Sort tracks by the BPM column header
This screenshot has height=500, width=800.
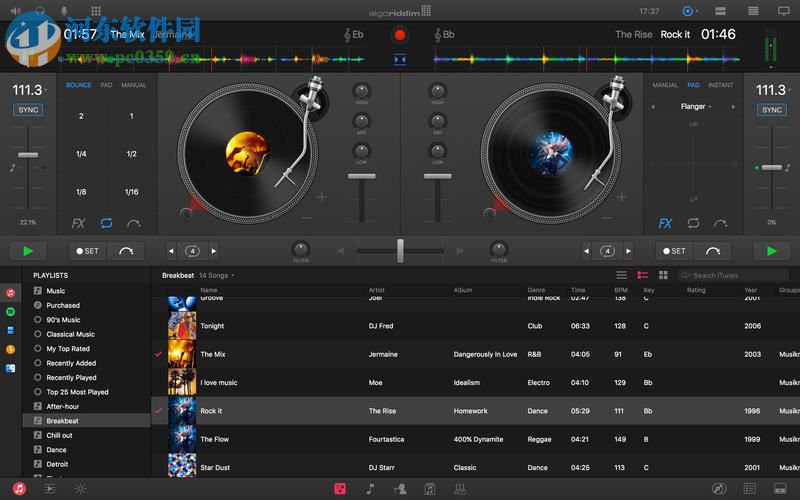pyautogui.click(x=620, y=290)
